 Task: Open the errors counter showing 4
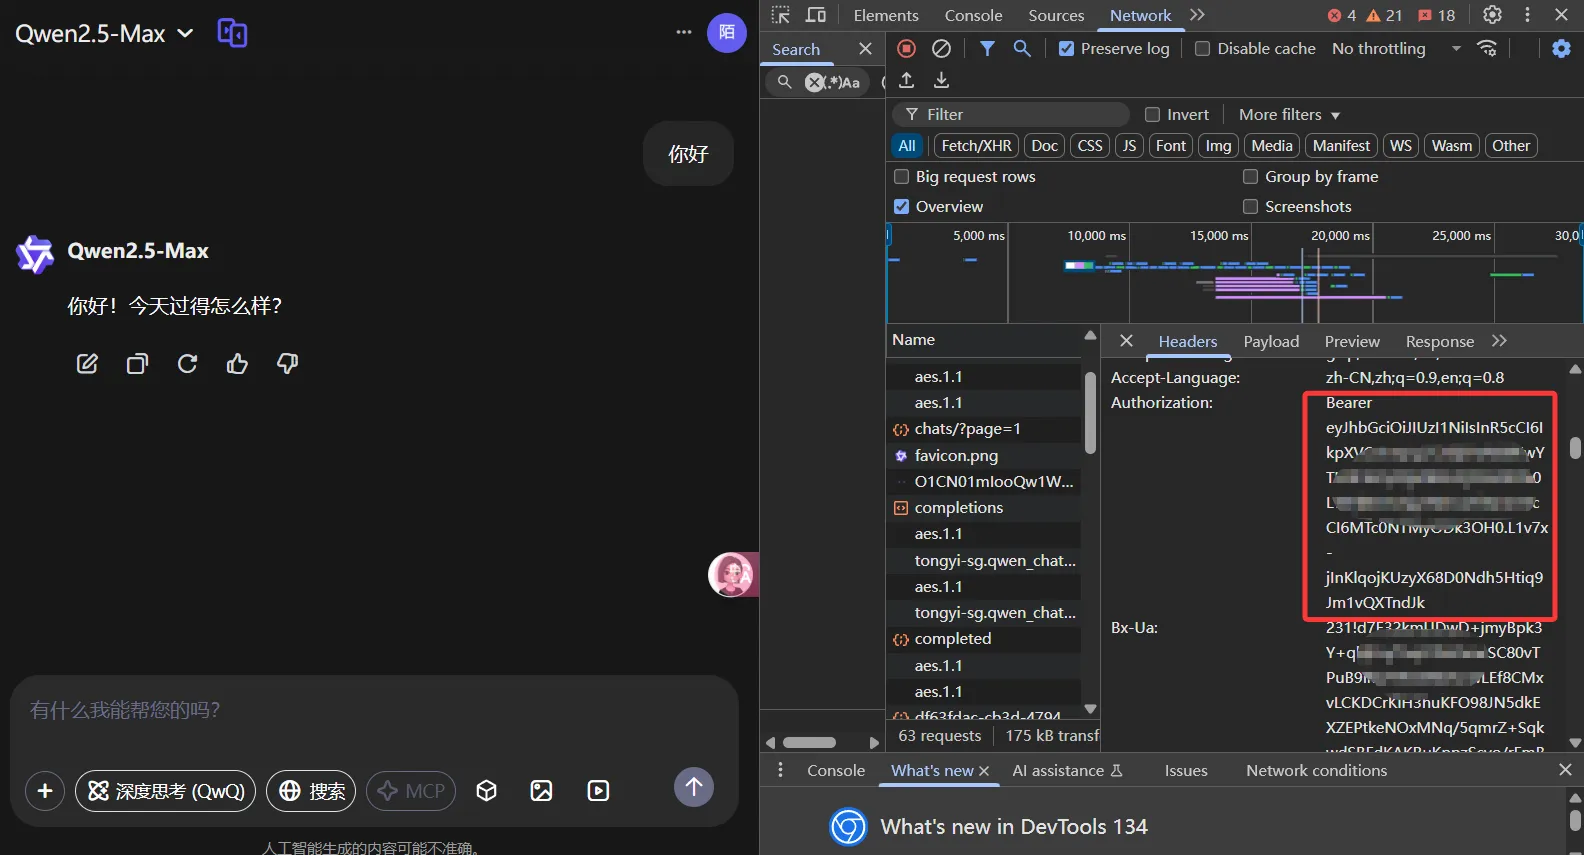1341,15
